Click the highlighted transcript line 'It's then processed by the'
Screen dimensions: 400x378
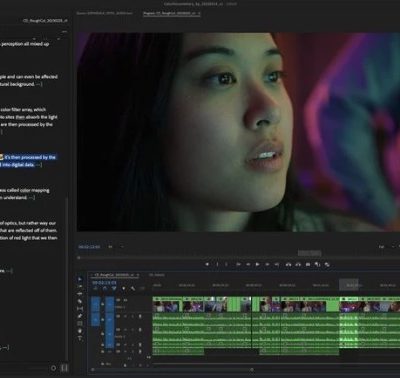[30, 157]
